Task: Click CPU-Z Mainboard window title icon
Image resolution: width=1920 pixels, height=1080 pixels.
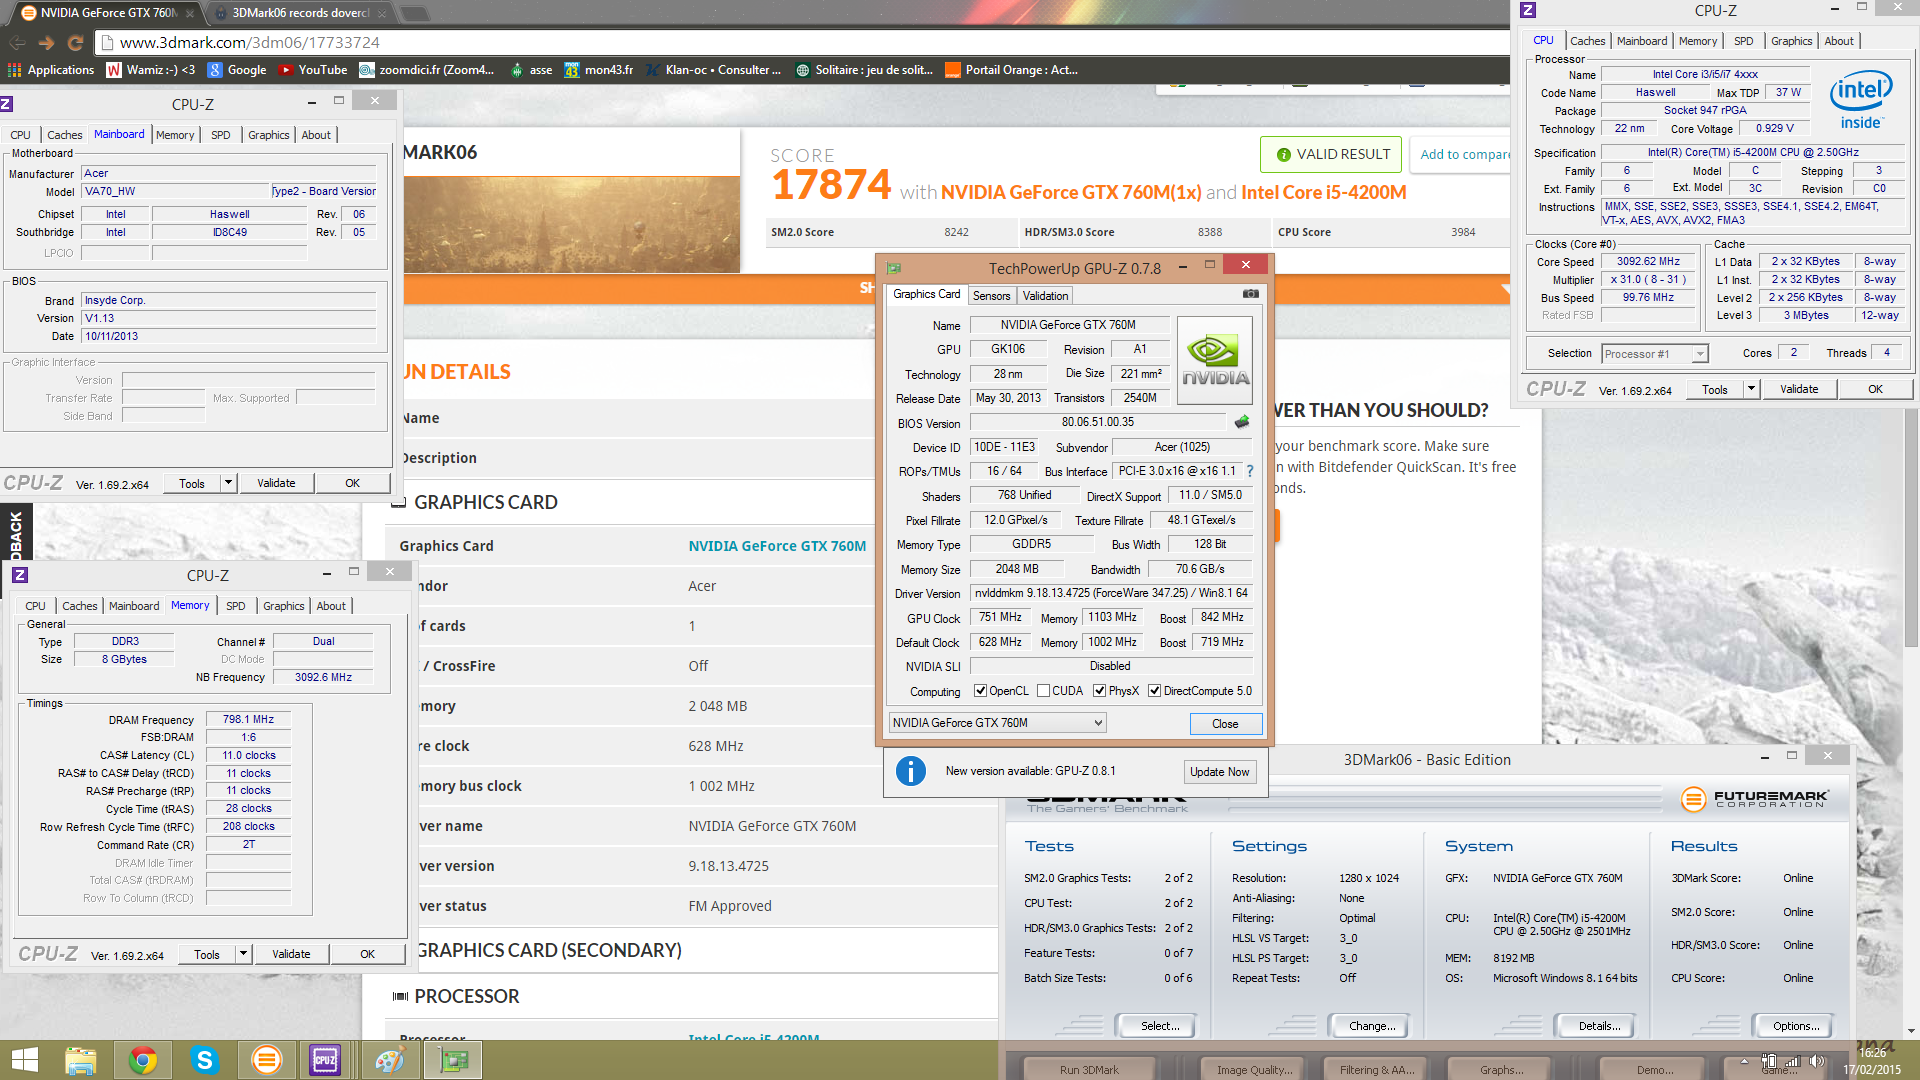Action: tap(7, 104)
